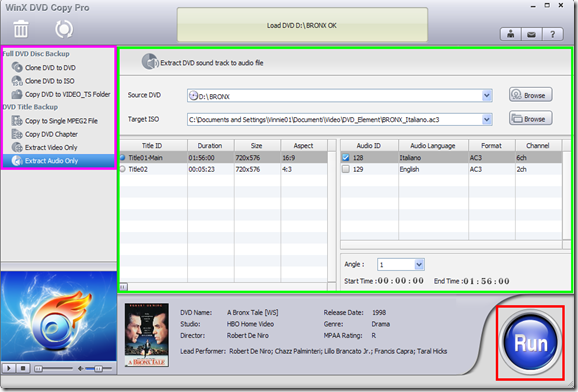Open the user registration icon button
Image resolution: width=578 pixels, height=392 pixels.
point(511,34)
